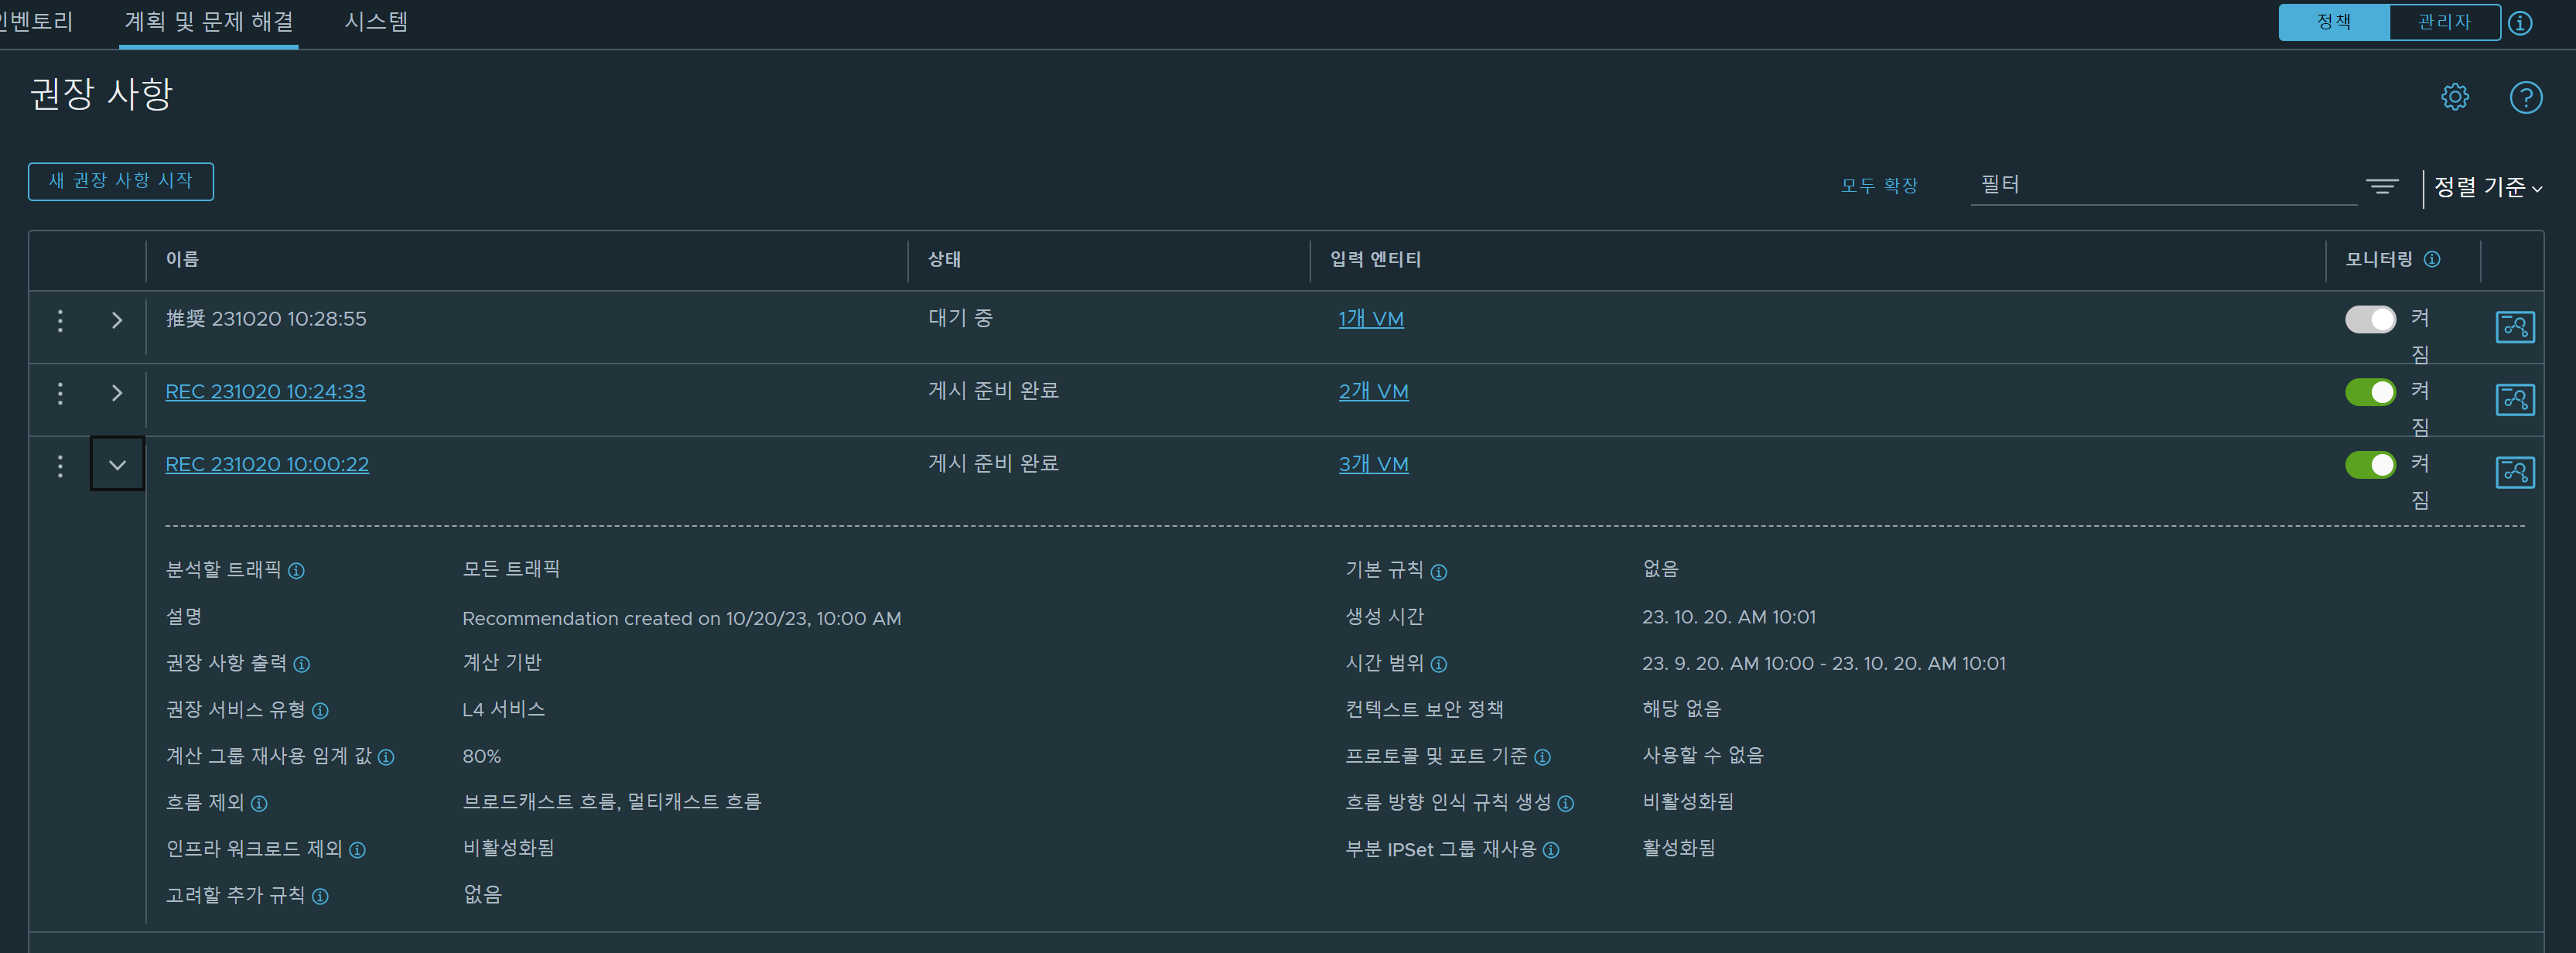Screen dimensions: 2576x953
Task: Open three-dot menu for 推奨 231020 10:28:55
Action: (60, 320)
